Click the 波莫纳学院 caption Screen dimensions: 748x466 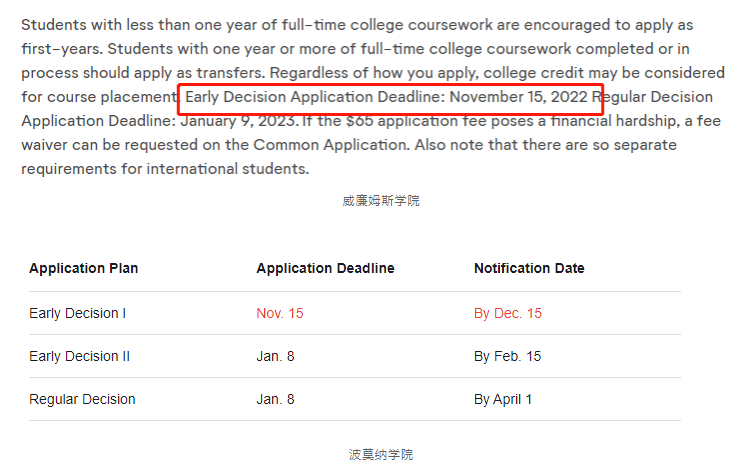[381, 454]
